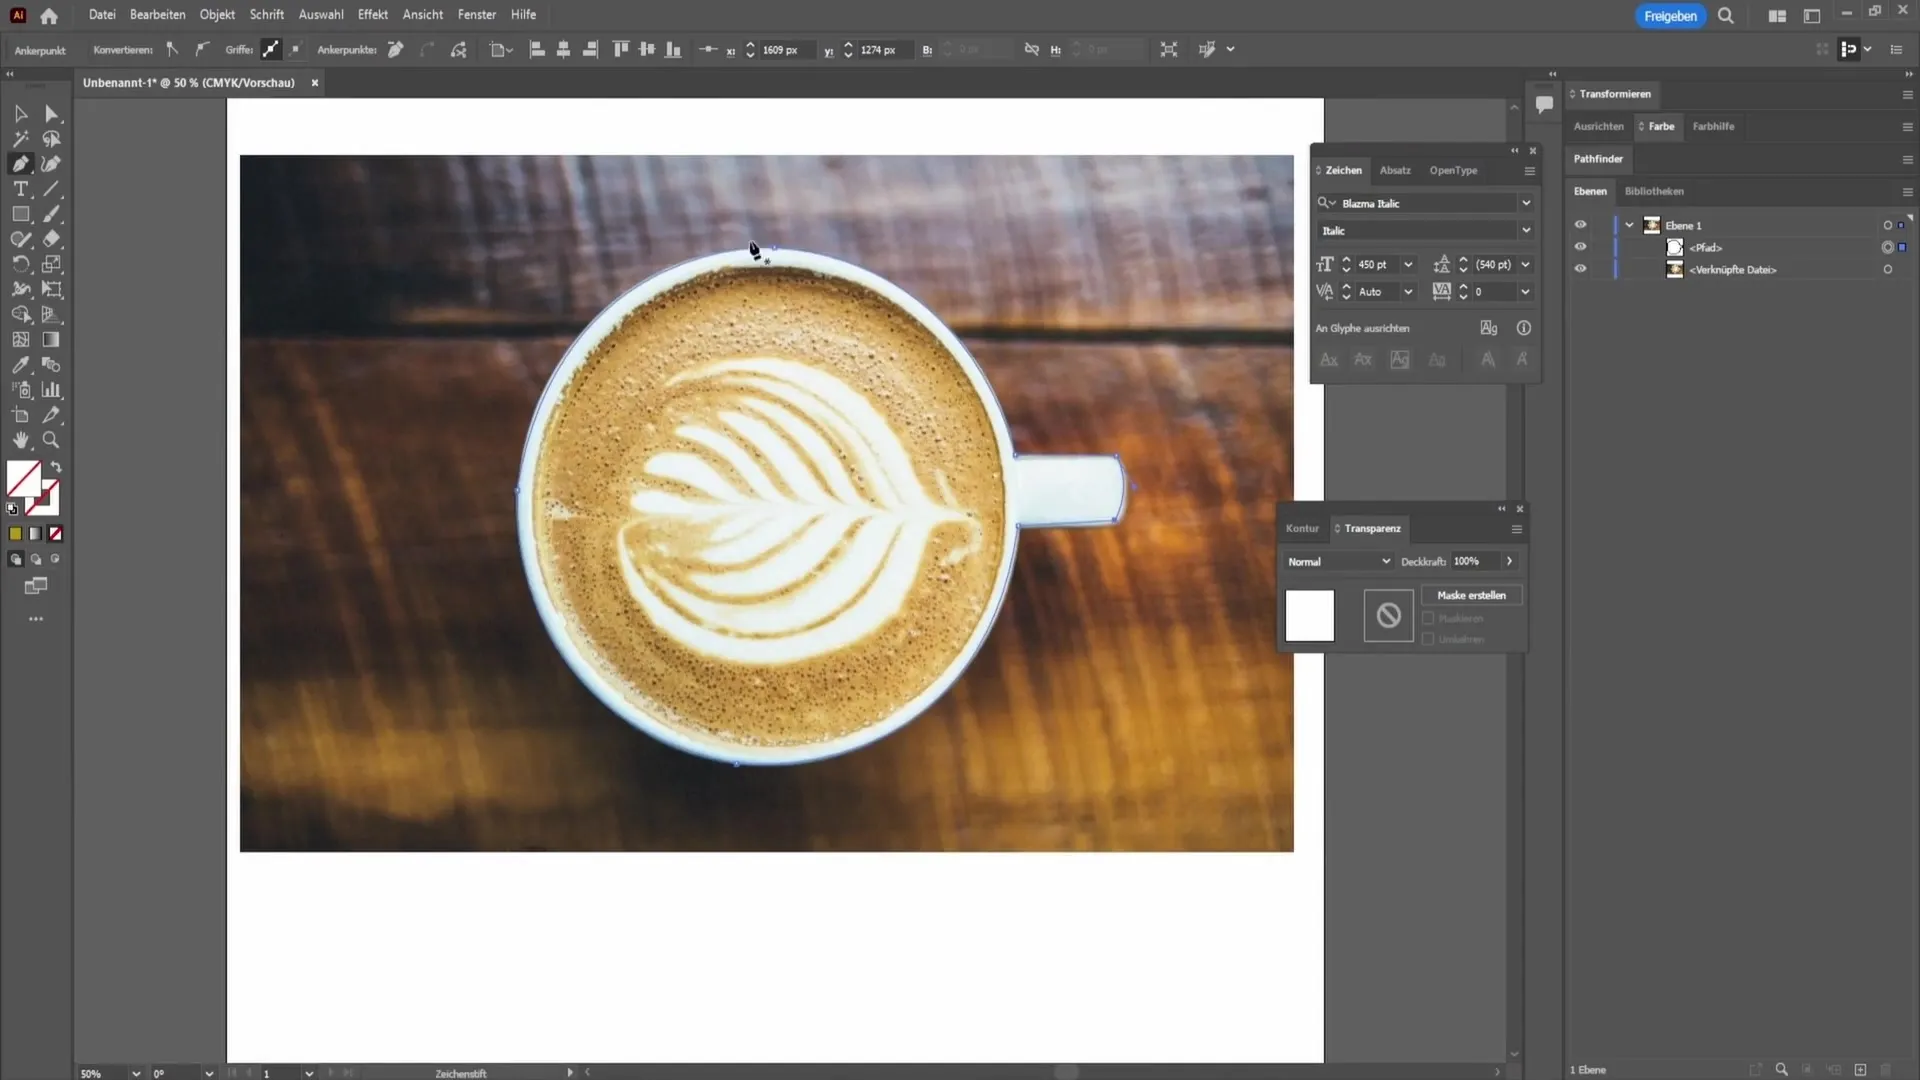Toggle visibility of Verknüpfte Datei sublayer
This screenshot has height=1080, width=1920.
(1581, 269)
